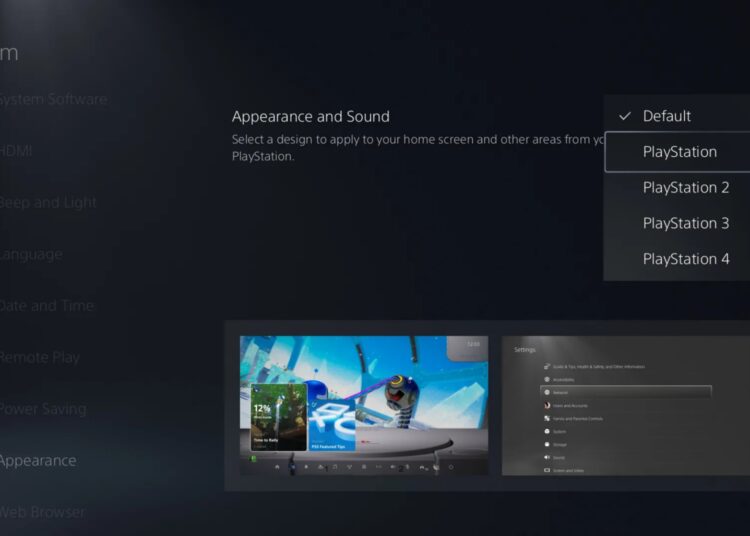Select PlayStation 2 from the design list

click(685, 188)
